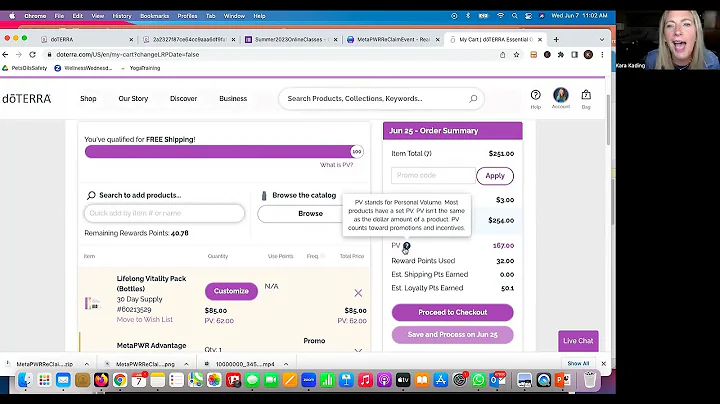Image resolution: width=720 pixels, height=404 pixels.
Task: Open the Live Chat button
Action: click(x=578, y=341)
